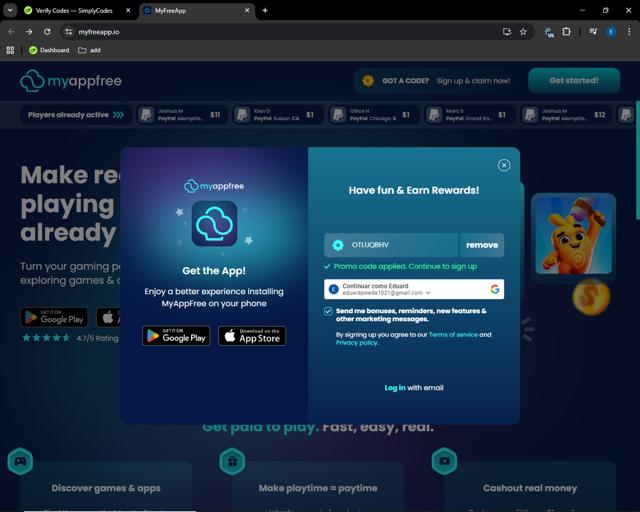View site information icon in address bar
The height and width of the screenshot is (512, 640).
point(69,32)
